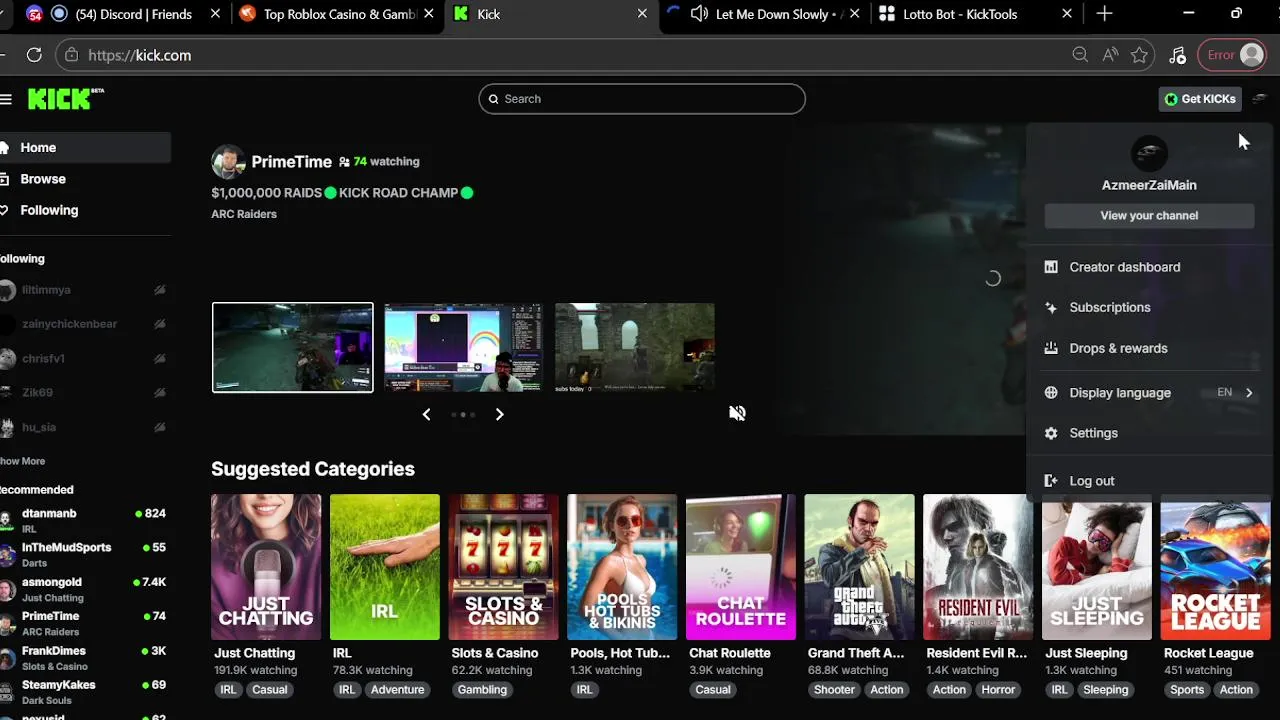Image resolution: width=1280 pixels, height=720 pixels.
Task: Click the AzmeerZaiMain avatar in menu
Action: pos(1149,153)
